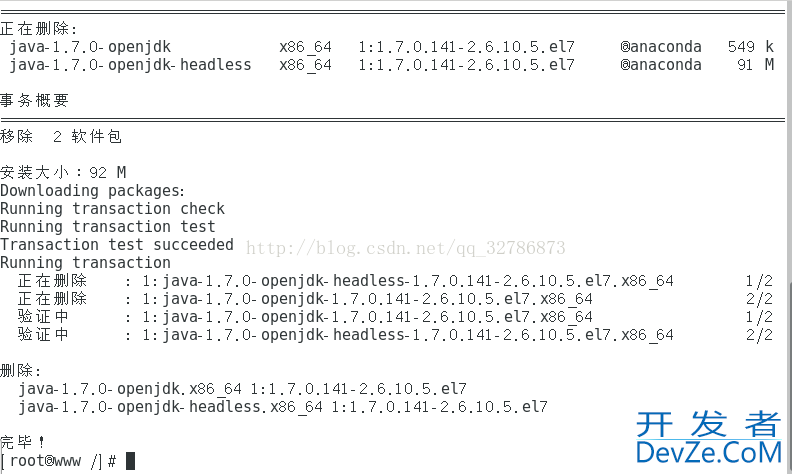792x474 pixels.
Task: Click the terminal cursor block after the prompt
Action: coord(130,461)
